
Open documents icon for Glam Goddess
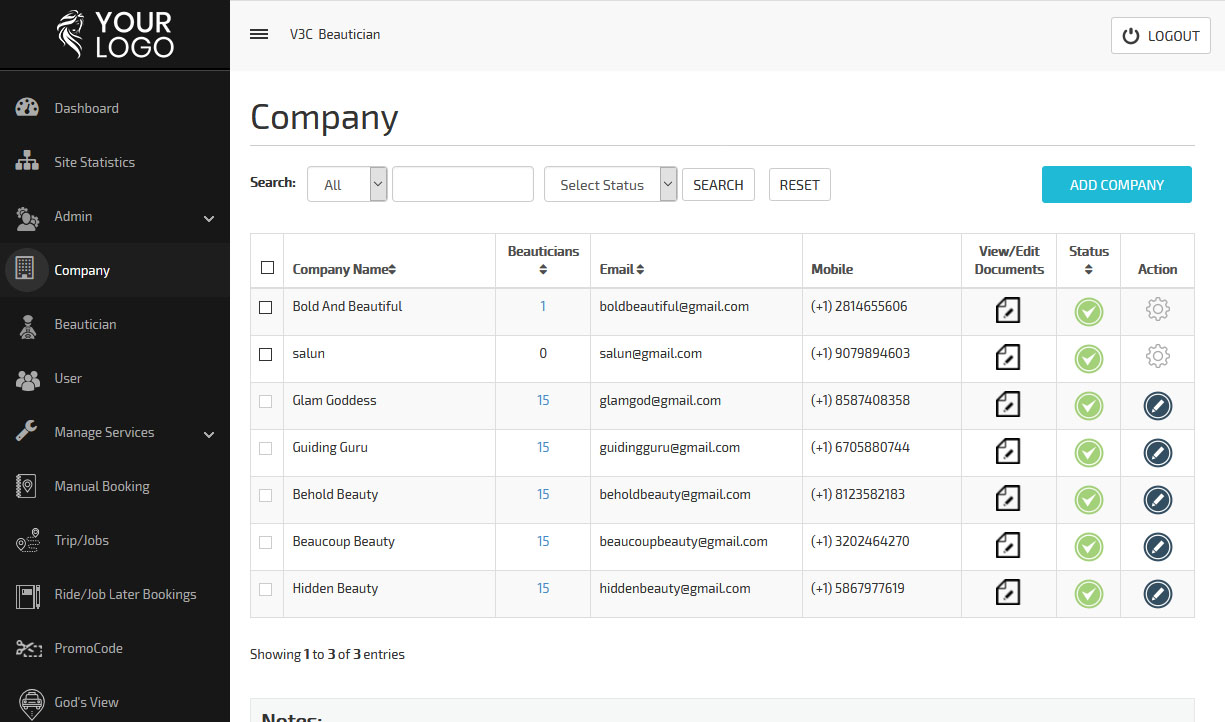1008,404
